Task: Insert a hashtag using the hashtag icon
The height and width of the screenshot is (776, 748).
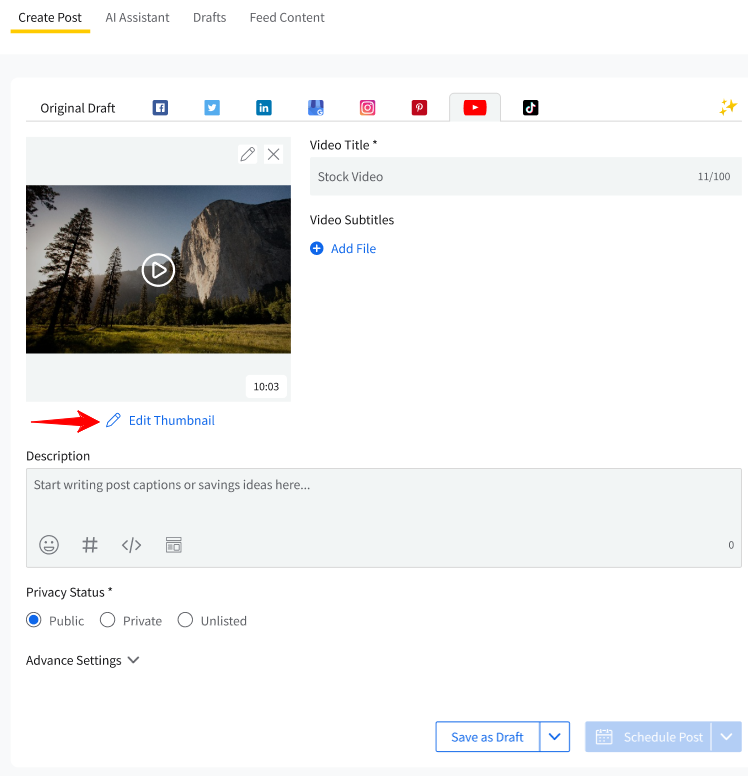Action: coord(90,545)
